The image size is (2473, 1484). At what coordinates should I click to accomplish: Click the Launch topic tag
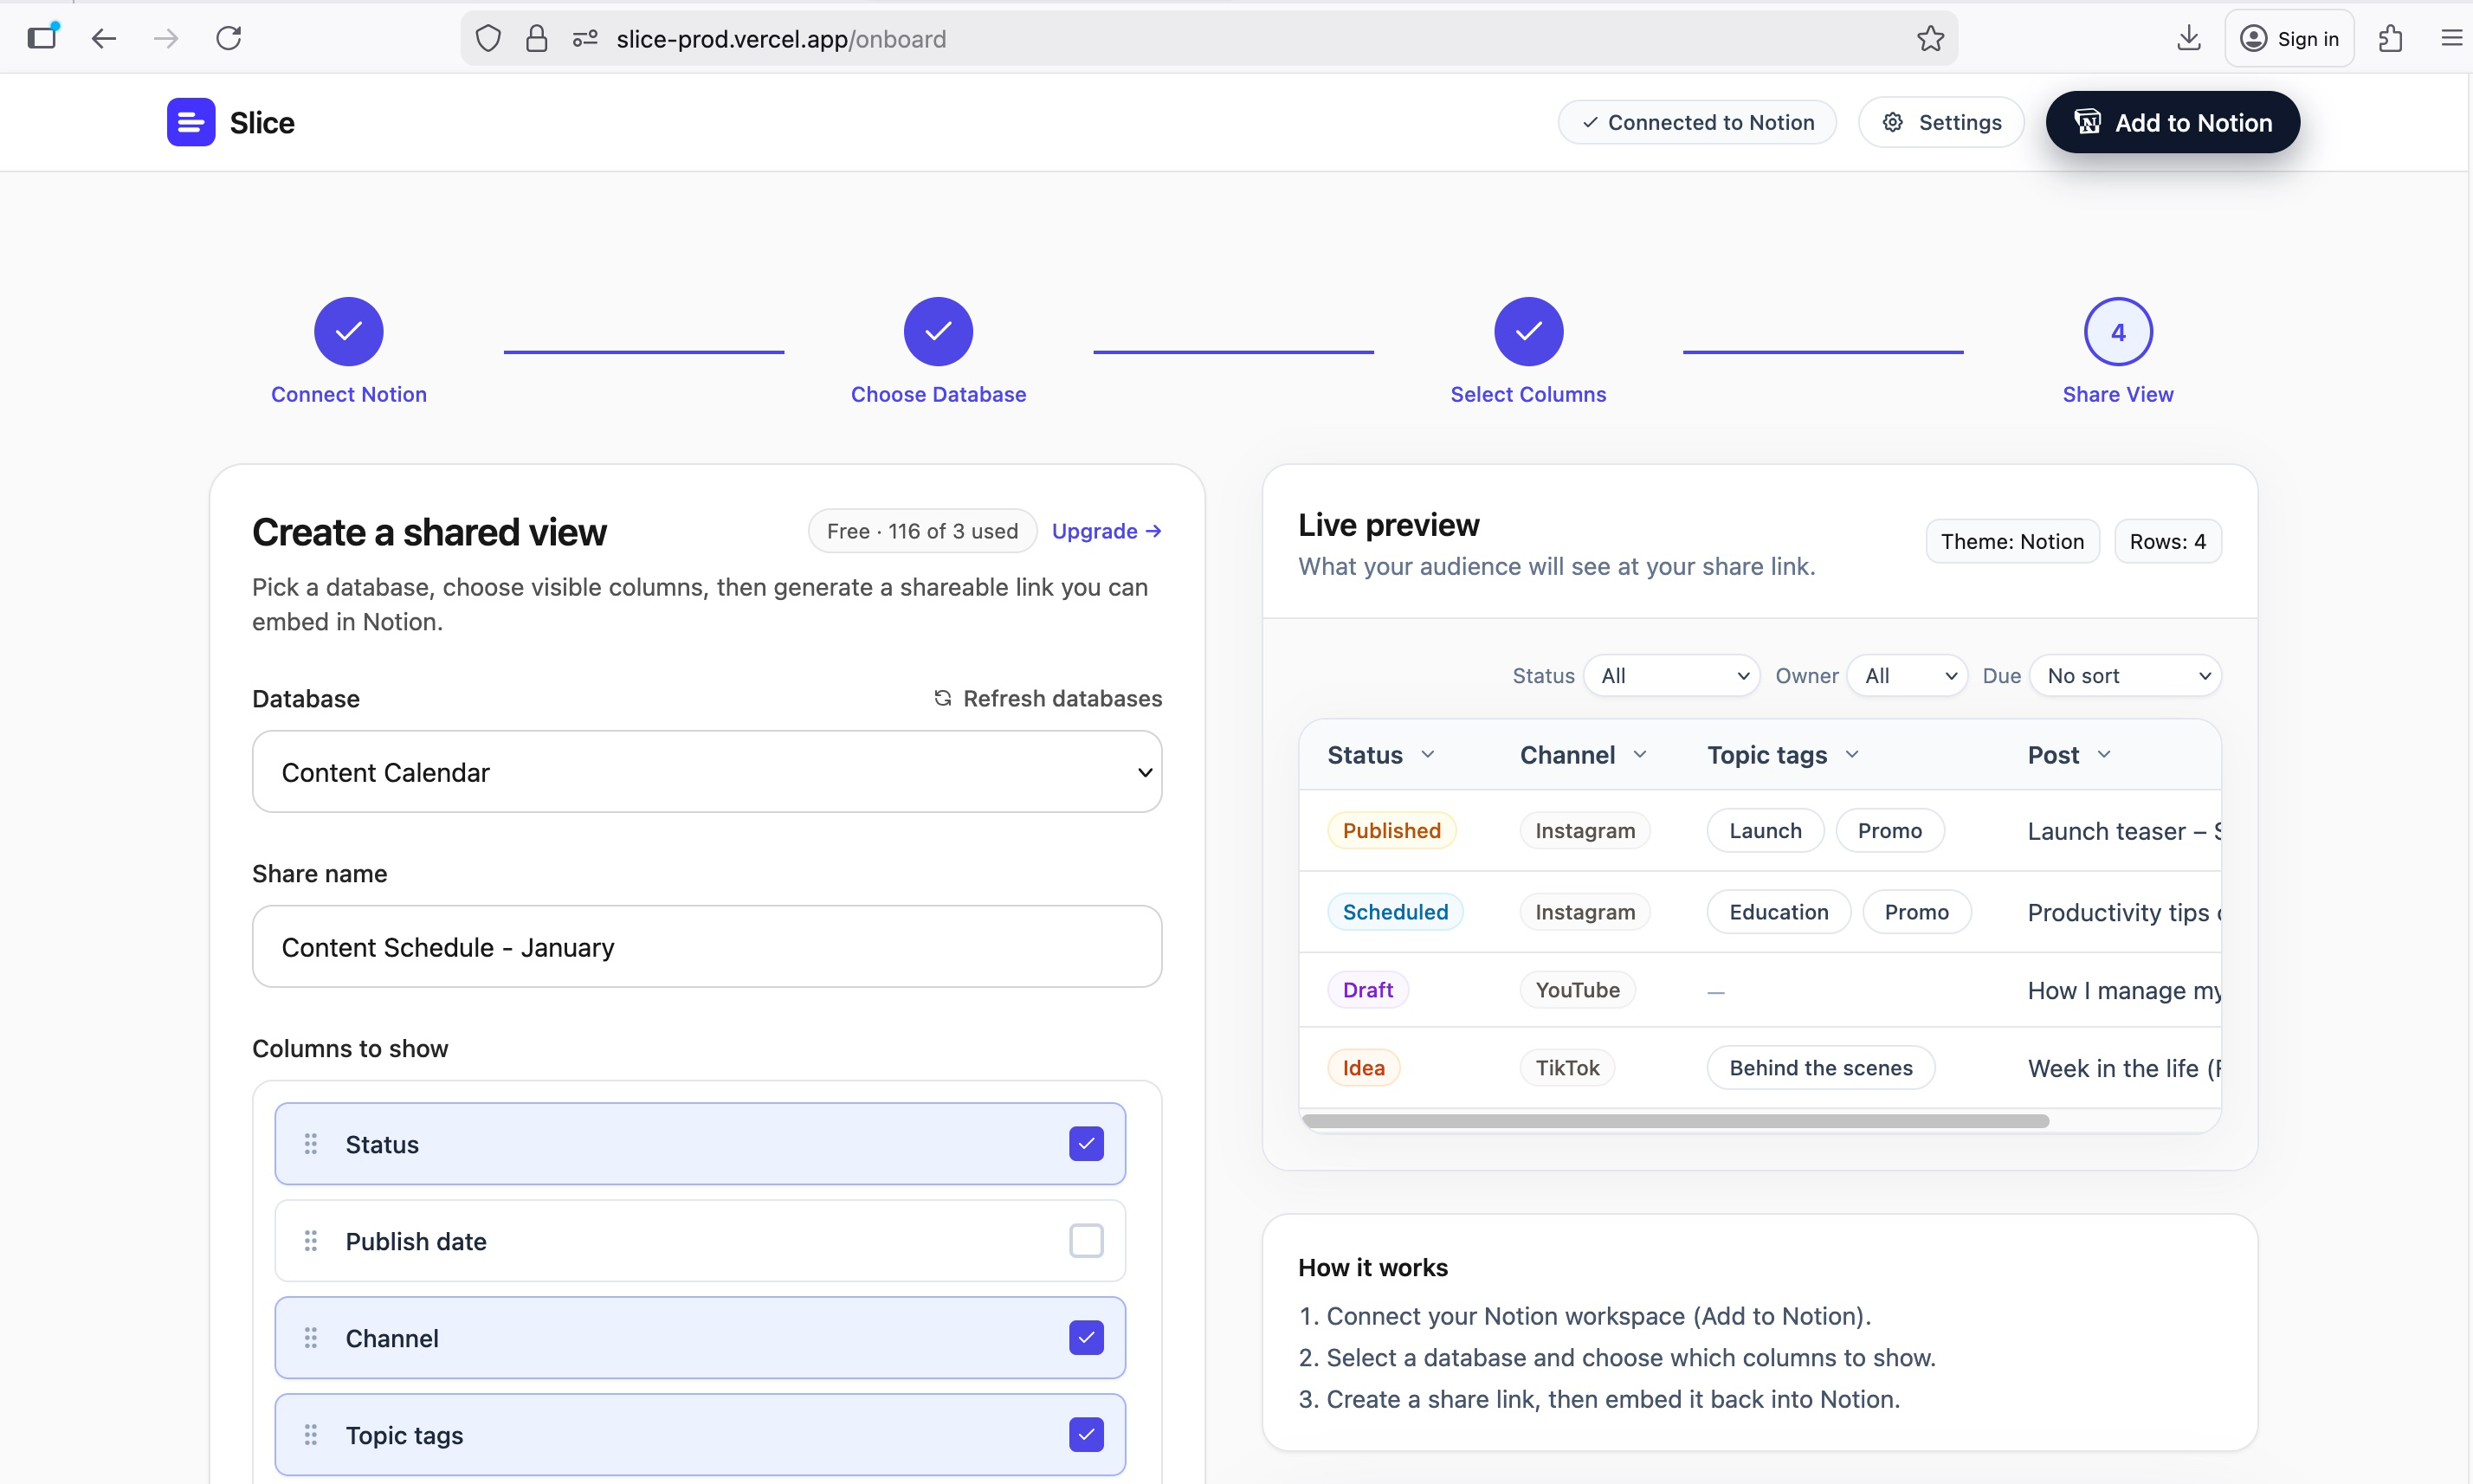[x=1765, y=831]
